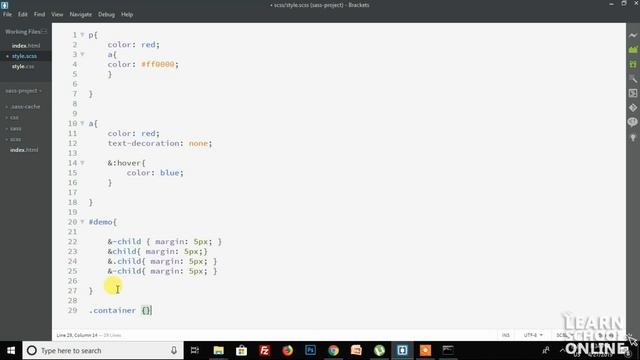This screenshot has width=640, height=360.
Task: Collapse the #demo block at line 20
Action: point(82,222)
